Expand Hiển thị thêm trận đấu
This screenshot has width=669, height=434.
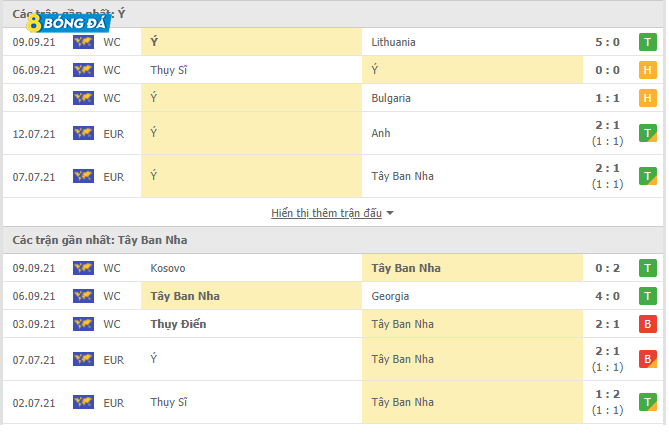[327, 213]
